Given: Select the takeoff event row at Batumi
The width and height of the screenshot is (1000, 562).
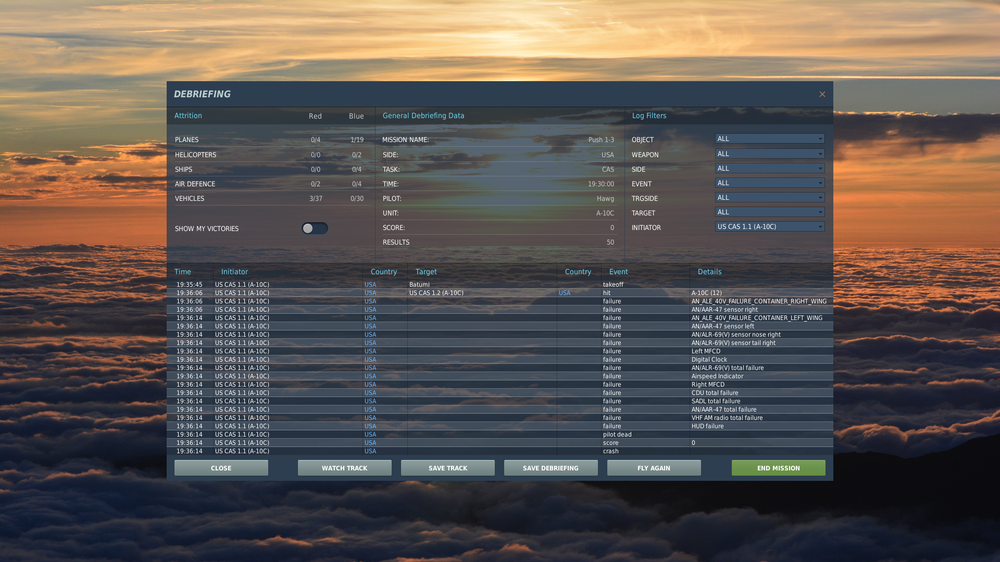Looking at the screenshot, I should point(501,285).
